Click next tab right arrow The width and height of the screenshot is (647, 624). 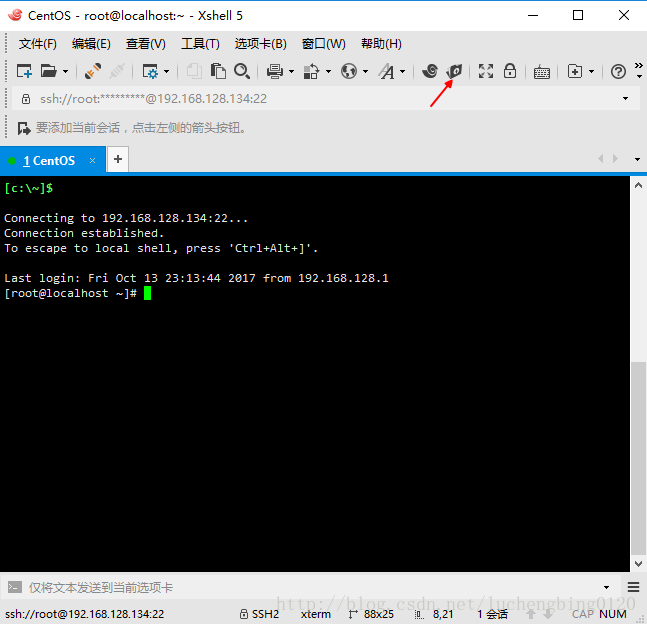(x=615, y=159)
